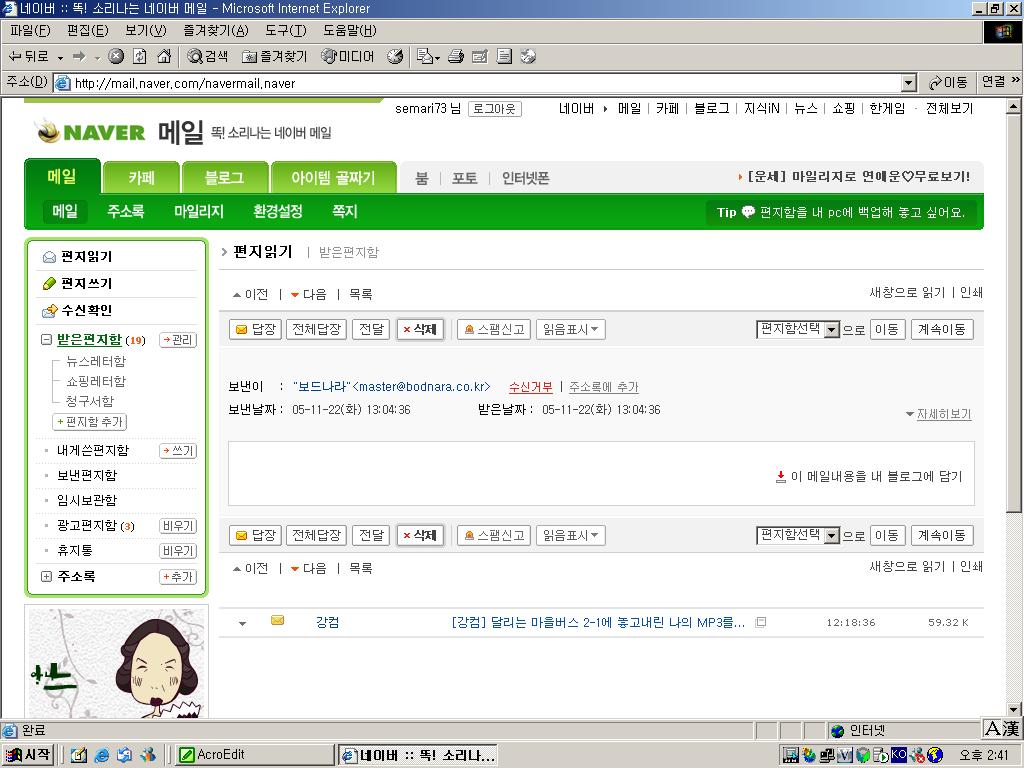Open 편지함선택 combo box above the sender details
The image size is (1024, 768).
pos(797,329)
